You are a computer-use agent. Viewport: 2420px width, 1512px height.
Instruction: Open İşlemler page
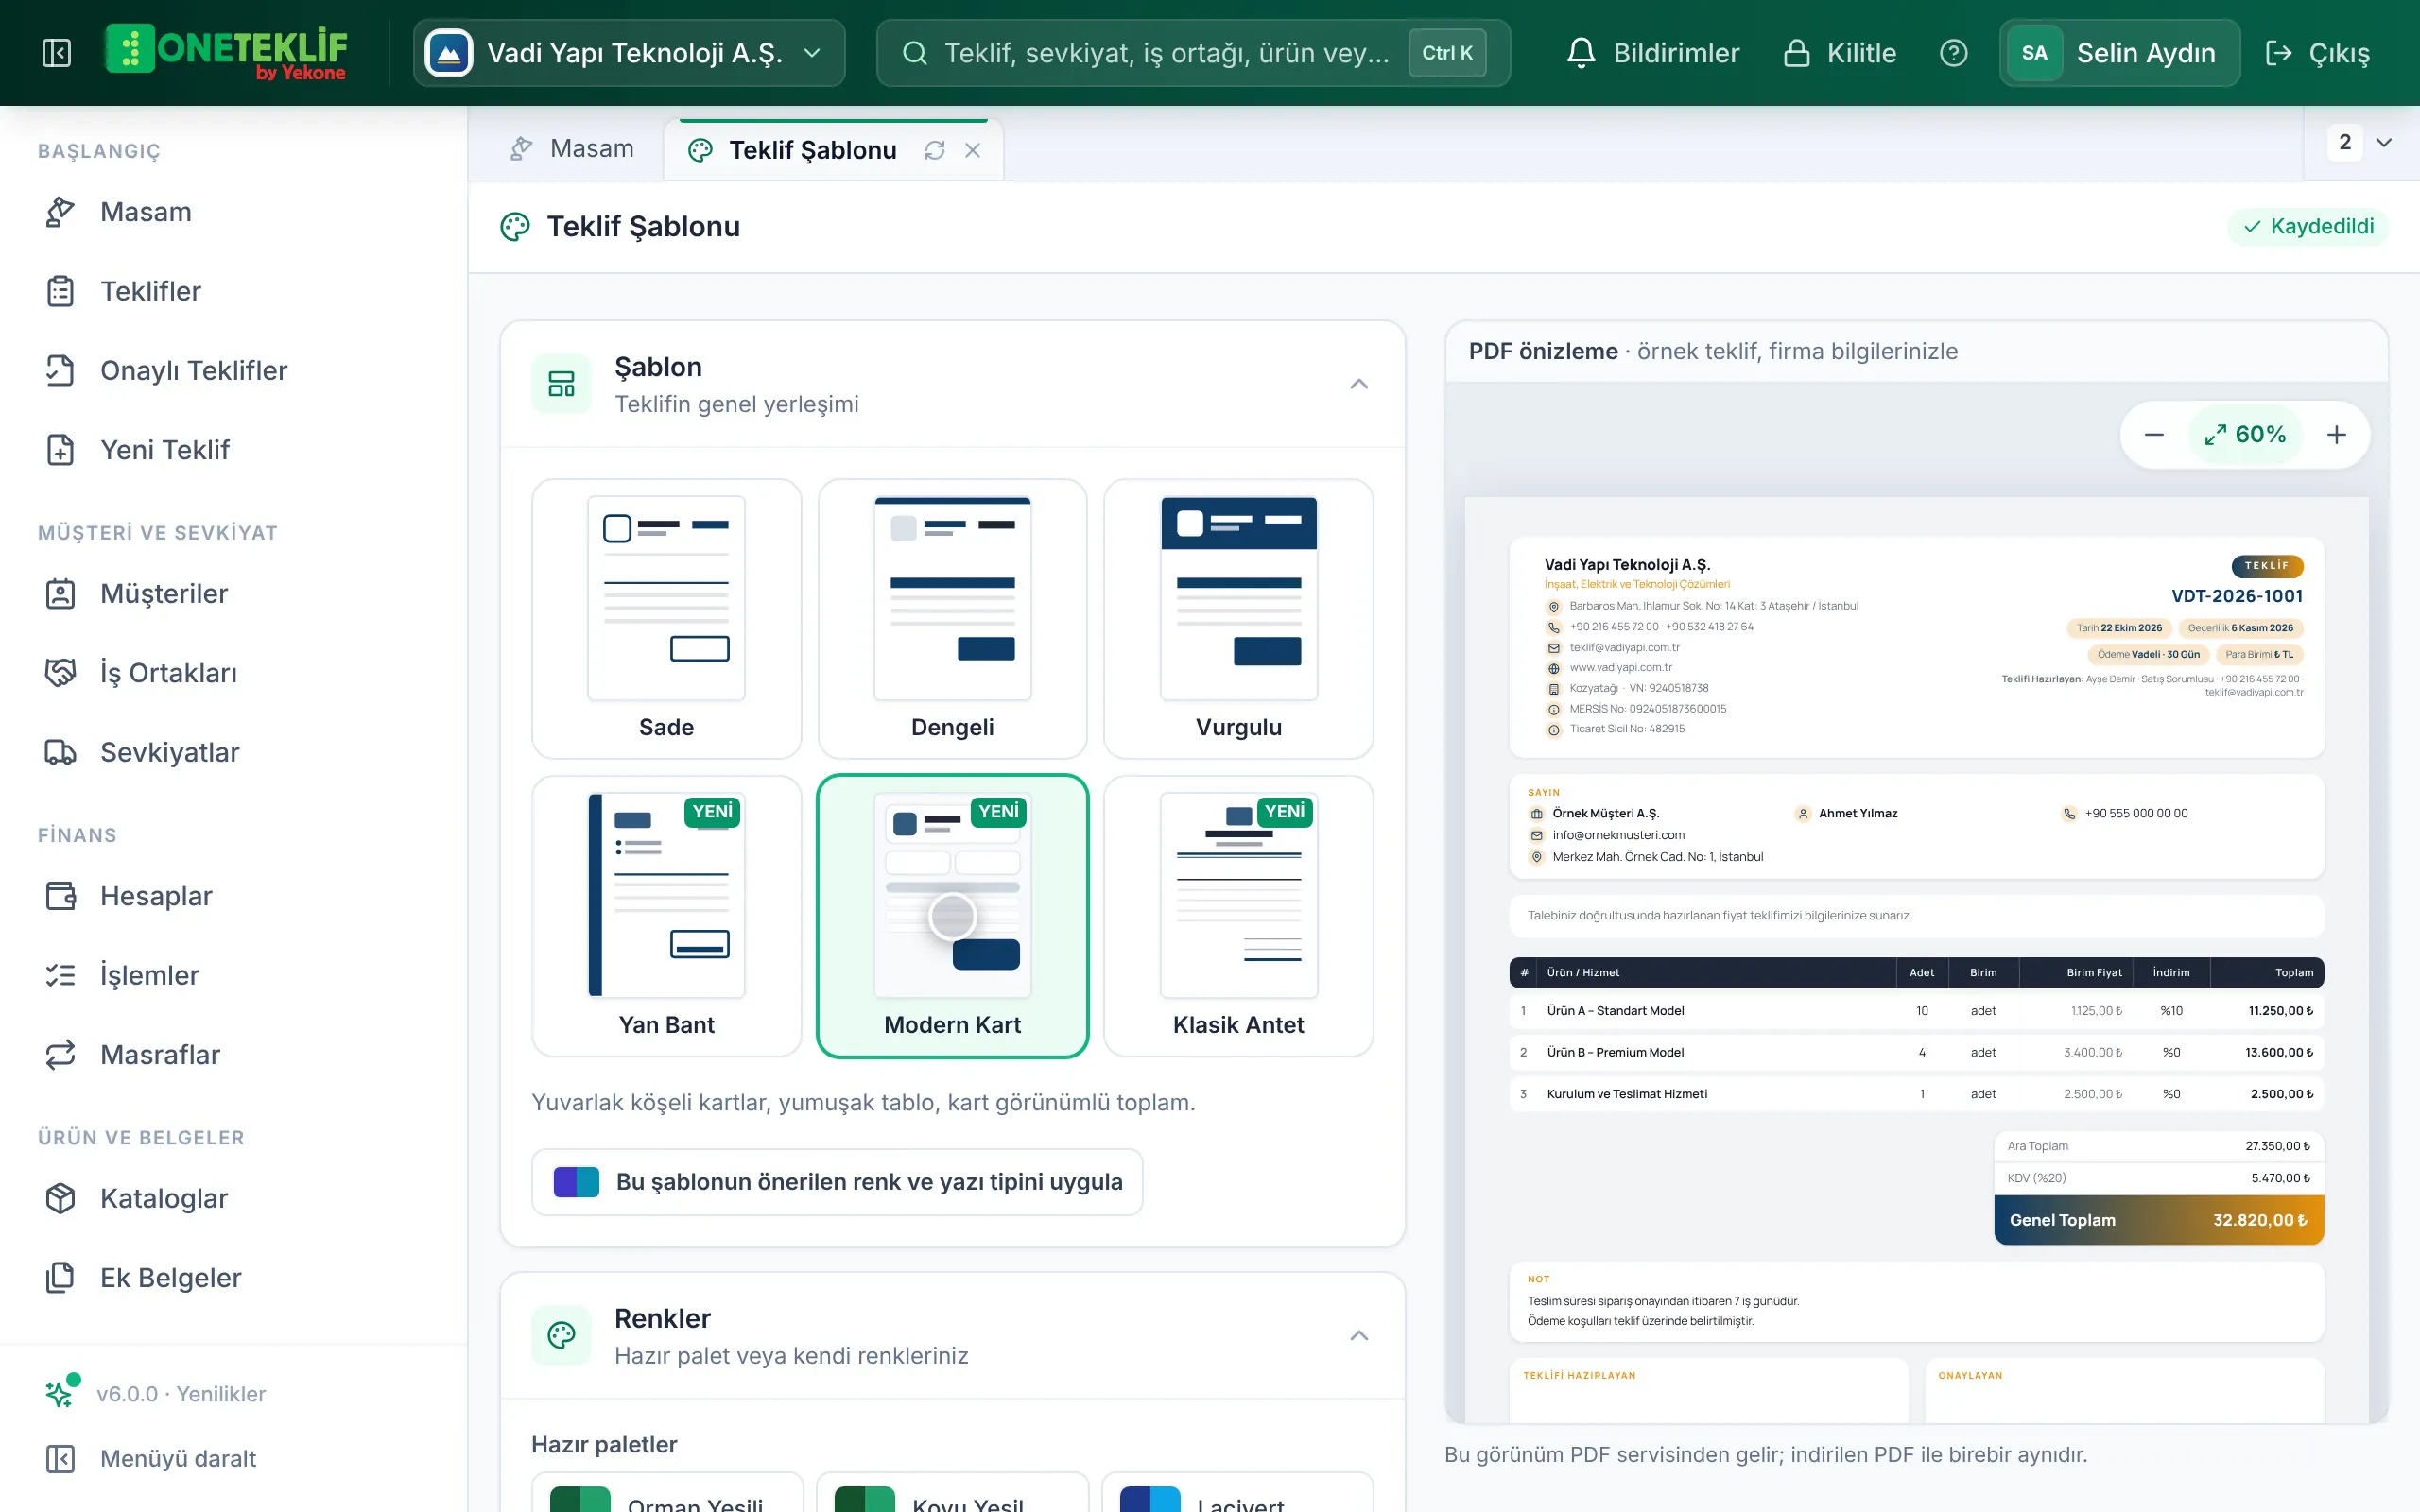[234, 975]
